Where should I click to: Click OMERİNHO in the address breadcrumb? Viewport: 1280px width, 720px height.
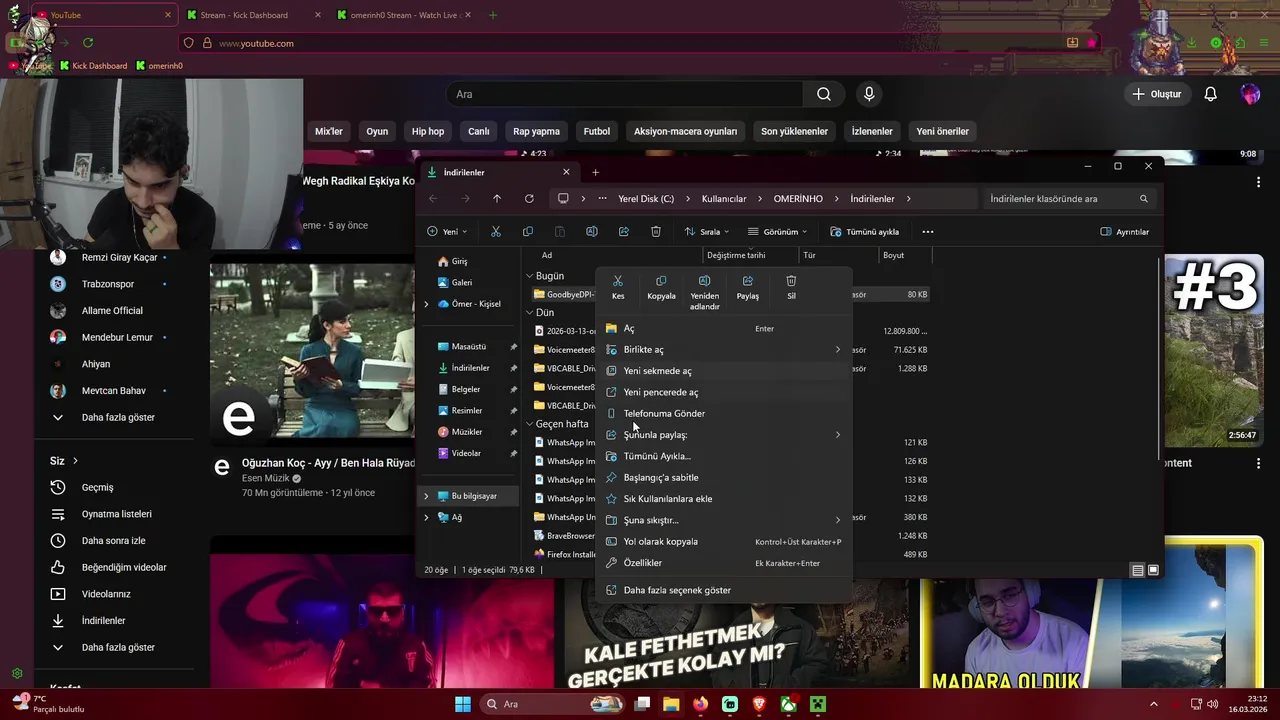click(x=798, y=199)
